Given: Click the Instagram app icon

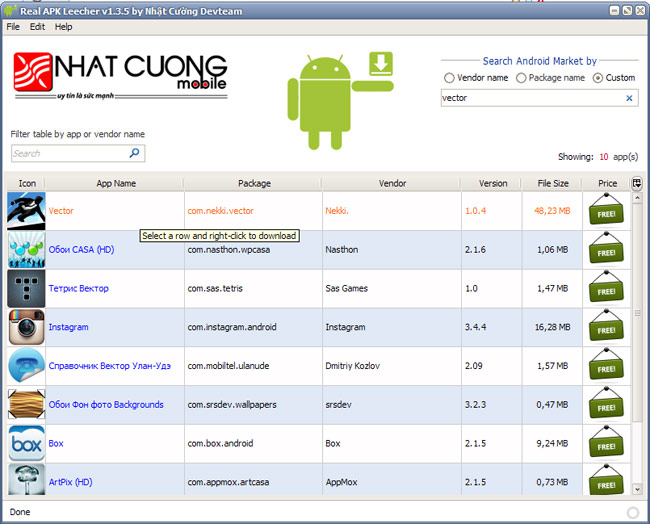Looking at the screenshot, I should click(x=26, y=327).
